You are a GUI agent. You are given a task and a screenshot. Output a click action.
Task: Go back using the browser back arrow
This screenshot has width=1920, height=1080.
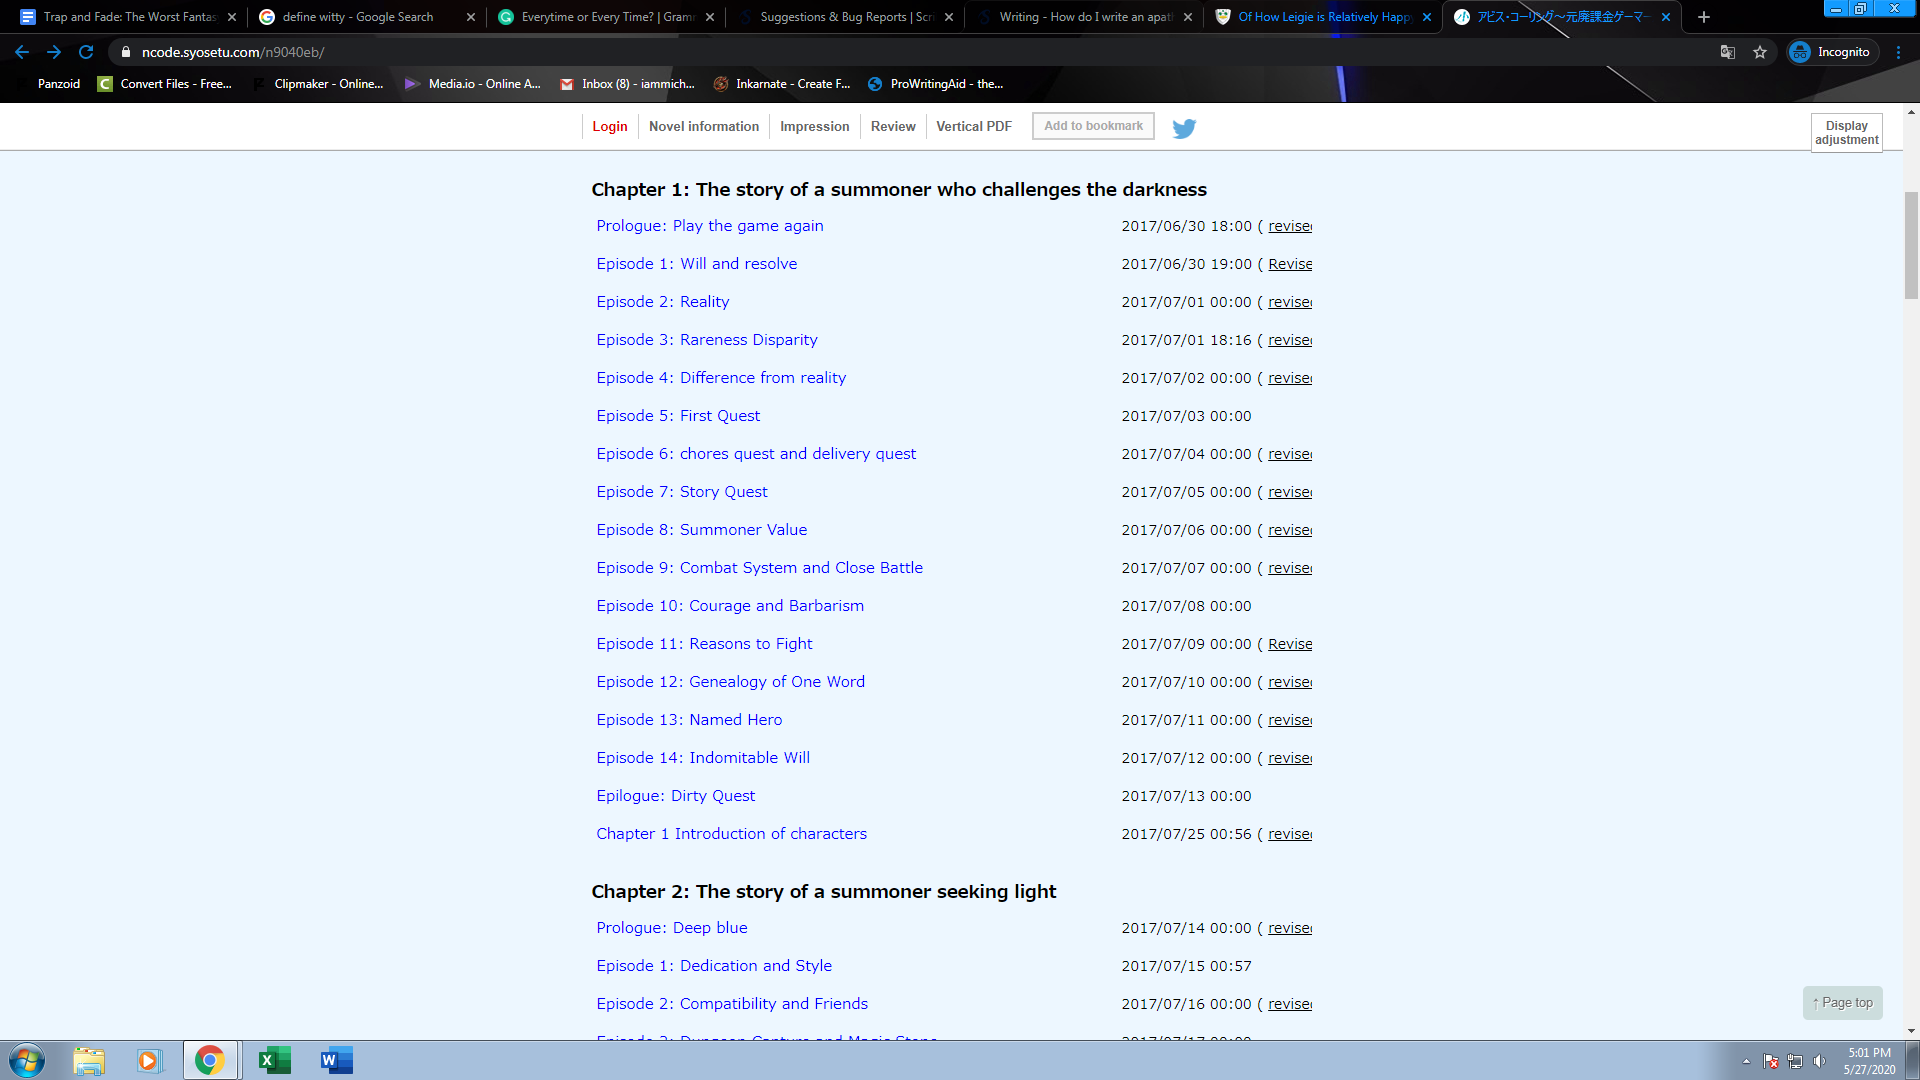pyautogui.click(x=22, y=52)
